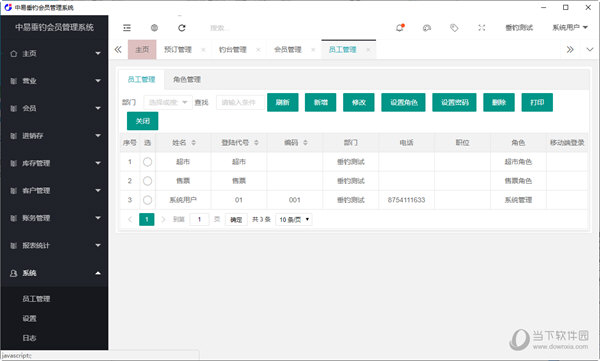This screenshot has height=361, width=600.
Task: Click the 打印 button
Action: click(x=537, y=102)
